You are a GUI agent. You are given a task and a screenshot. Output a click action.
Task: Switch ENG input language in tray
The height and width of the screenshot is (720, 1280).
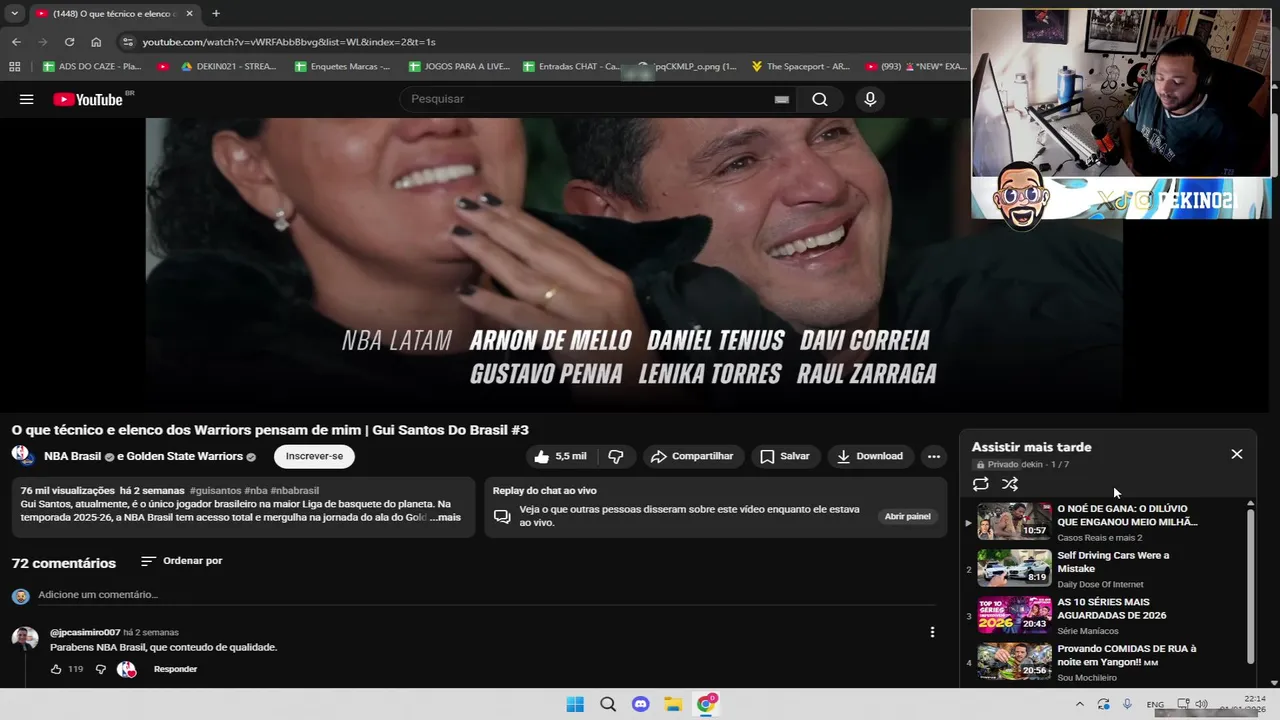[1155, 704]
